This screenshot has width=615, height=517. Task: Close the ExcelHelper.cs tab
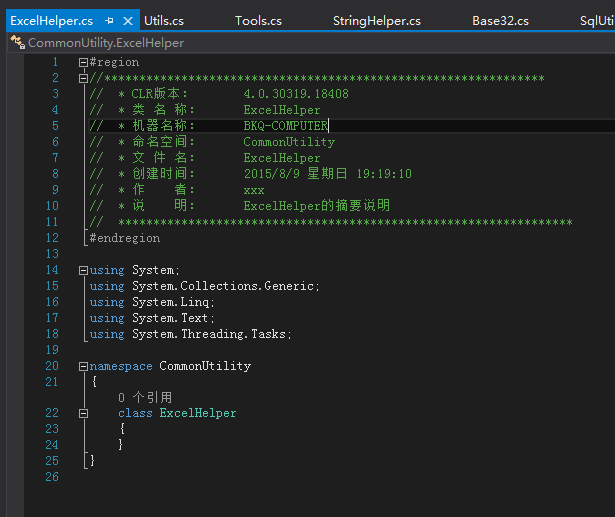pos(129,20)
